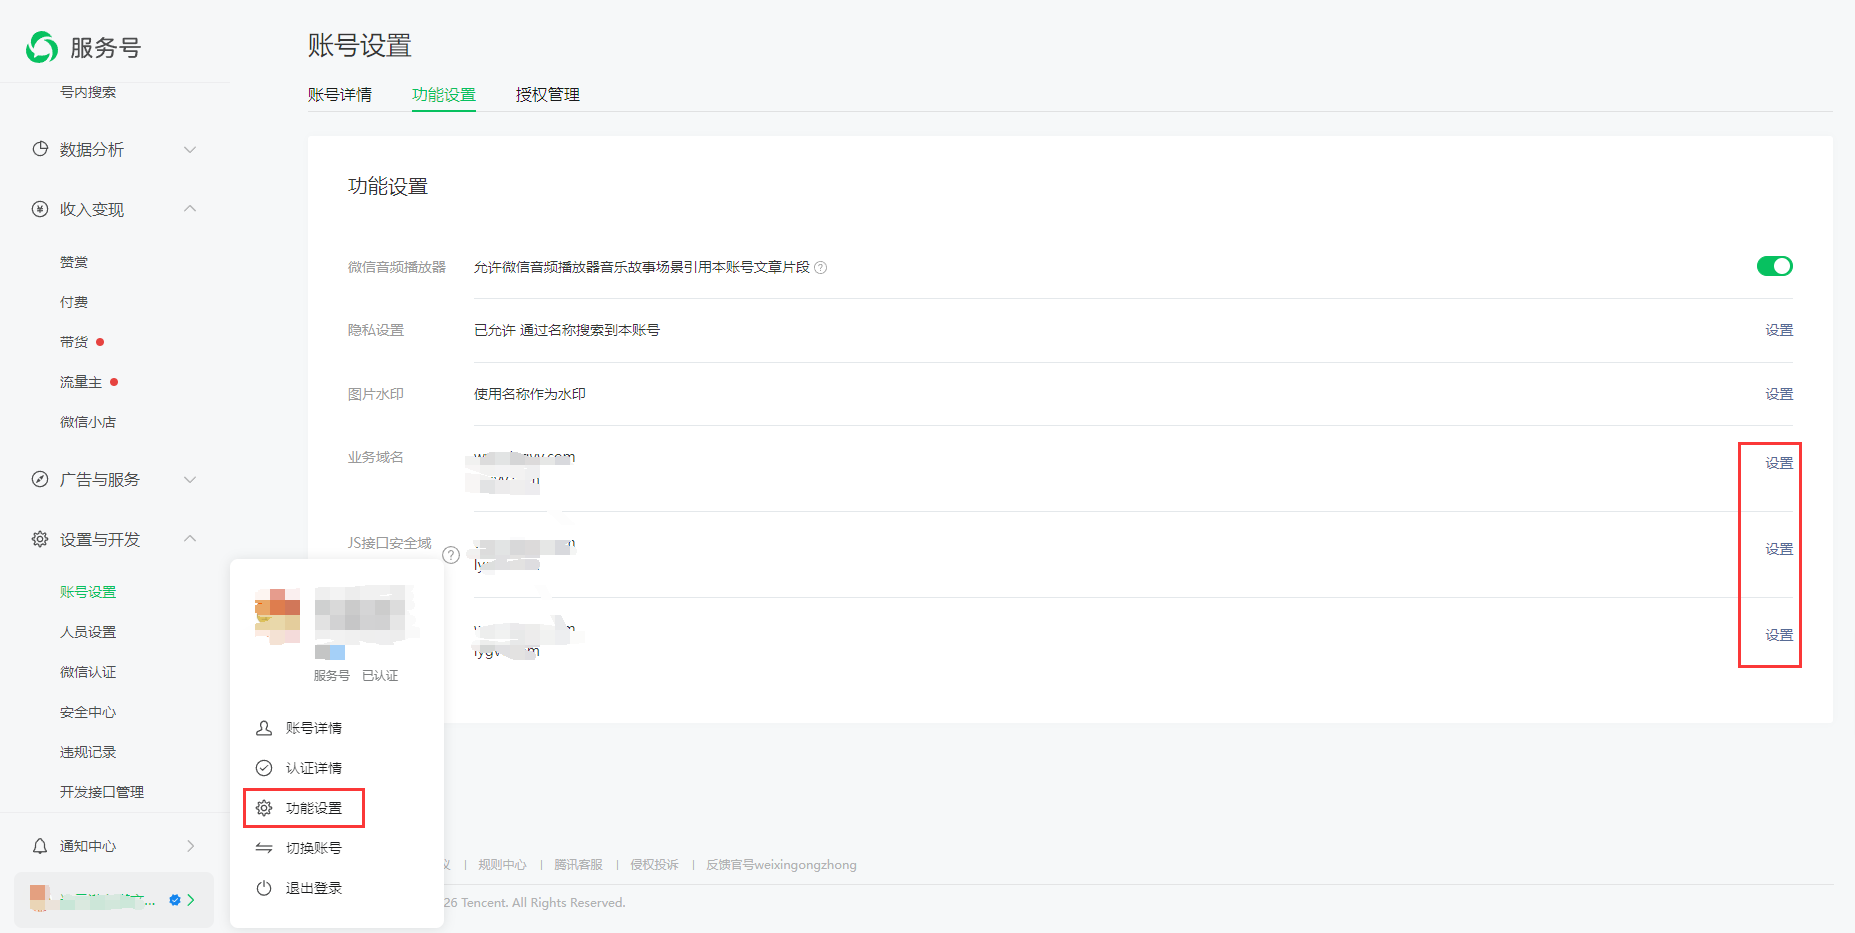The width and height of the screenshot is (1855, 933).
Task: Click the person icon beside 账号详情
Action: coord(264,728)
